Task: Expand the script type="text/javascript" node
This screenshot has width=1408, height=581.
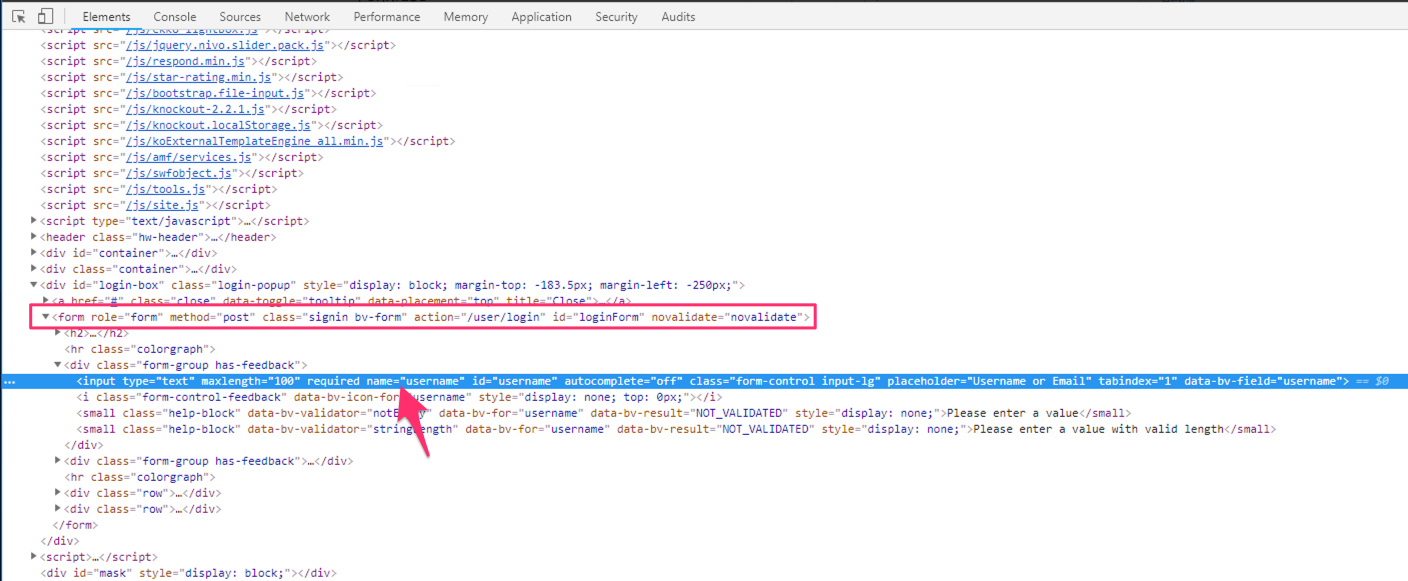Action: [x=35, y=221]
